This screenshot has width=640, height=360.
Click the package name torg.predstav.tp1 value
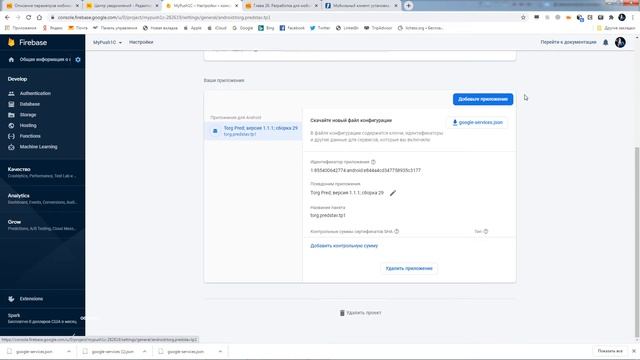click(328, 215)
